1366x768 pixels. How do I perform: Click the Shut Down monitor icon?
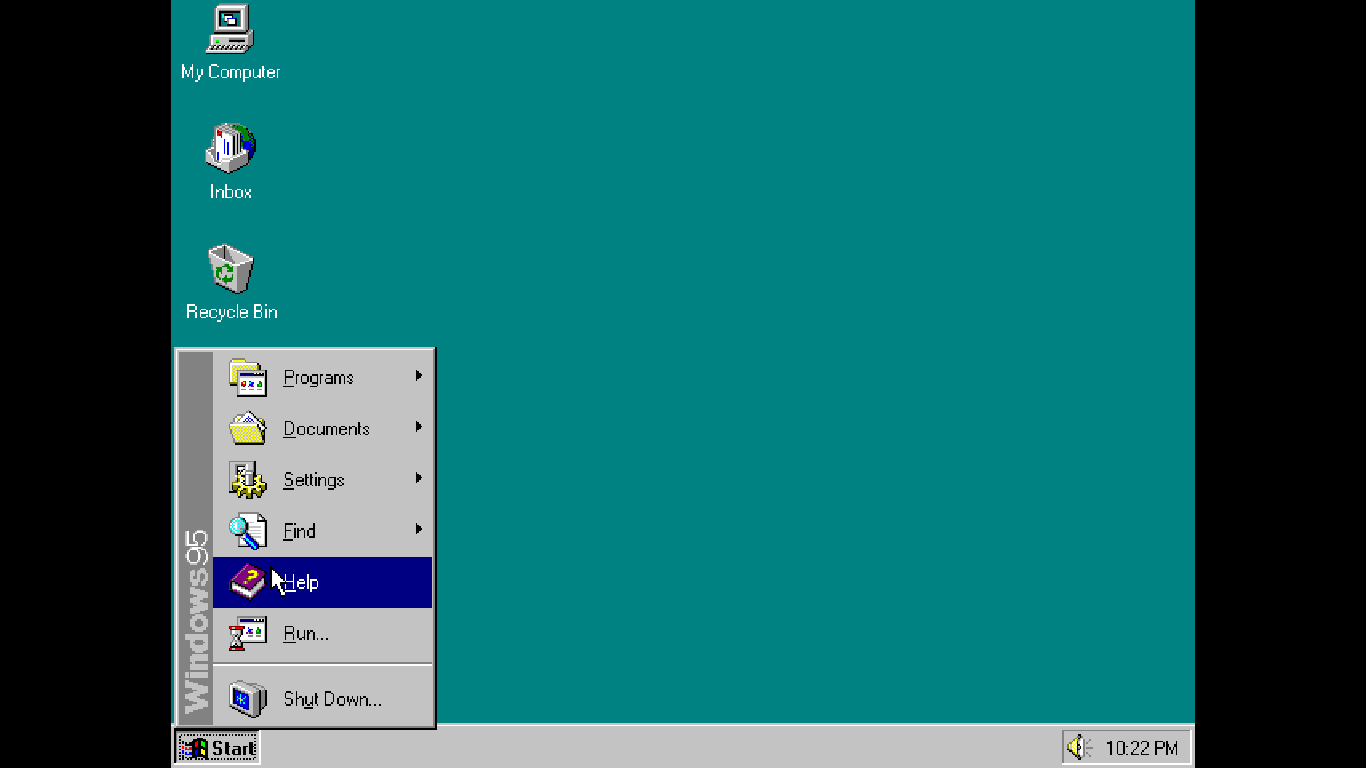click(247, 699)
